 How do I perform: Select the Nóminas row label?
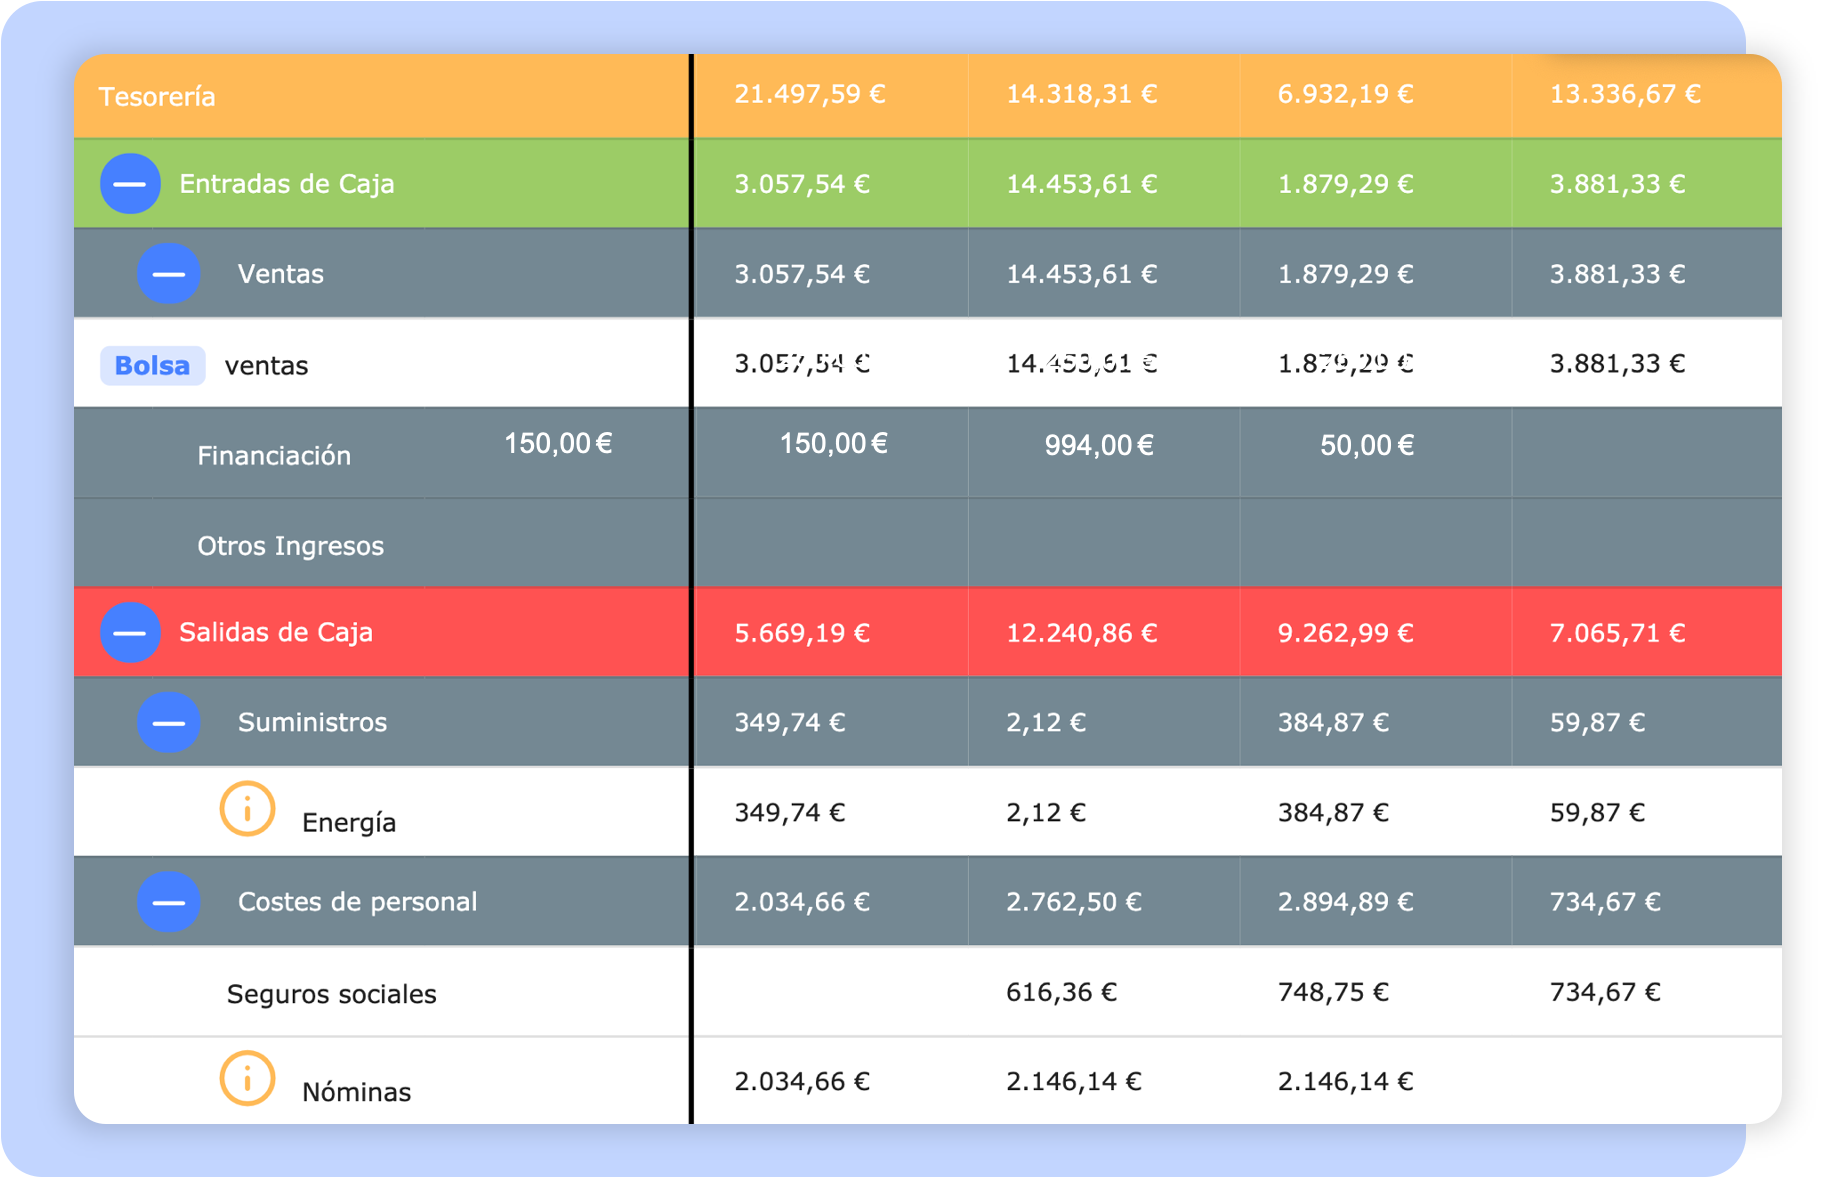click(x=356, y=1090)
